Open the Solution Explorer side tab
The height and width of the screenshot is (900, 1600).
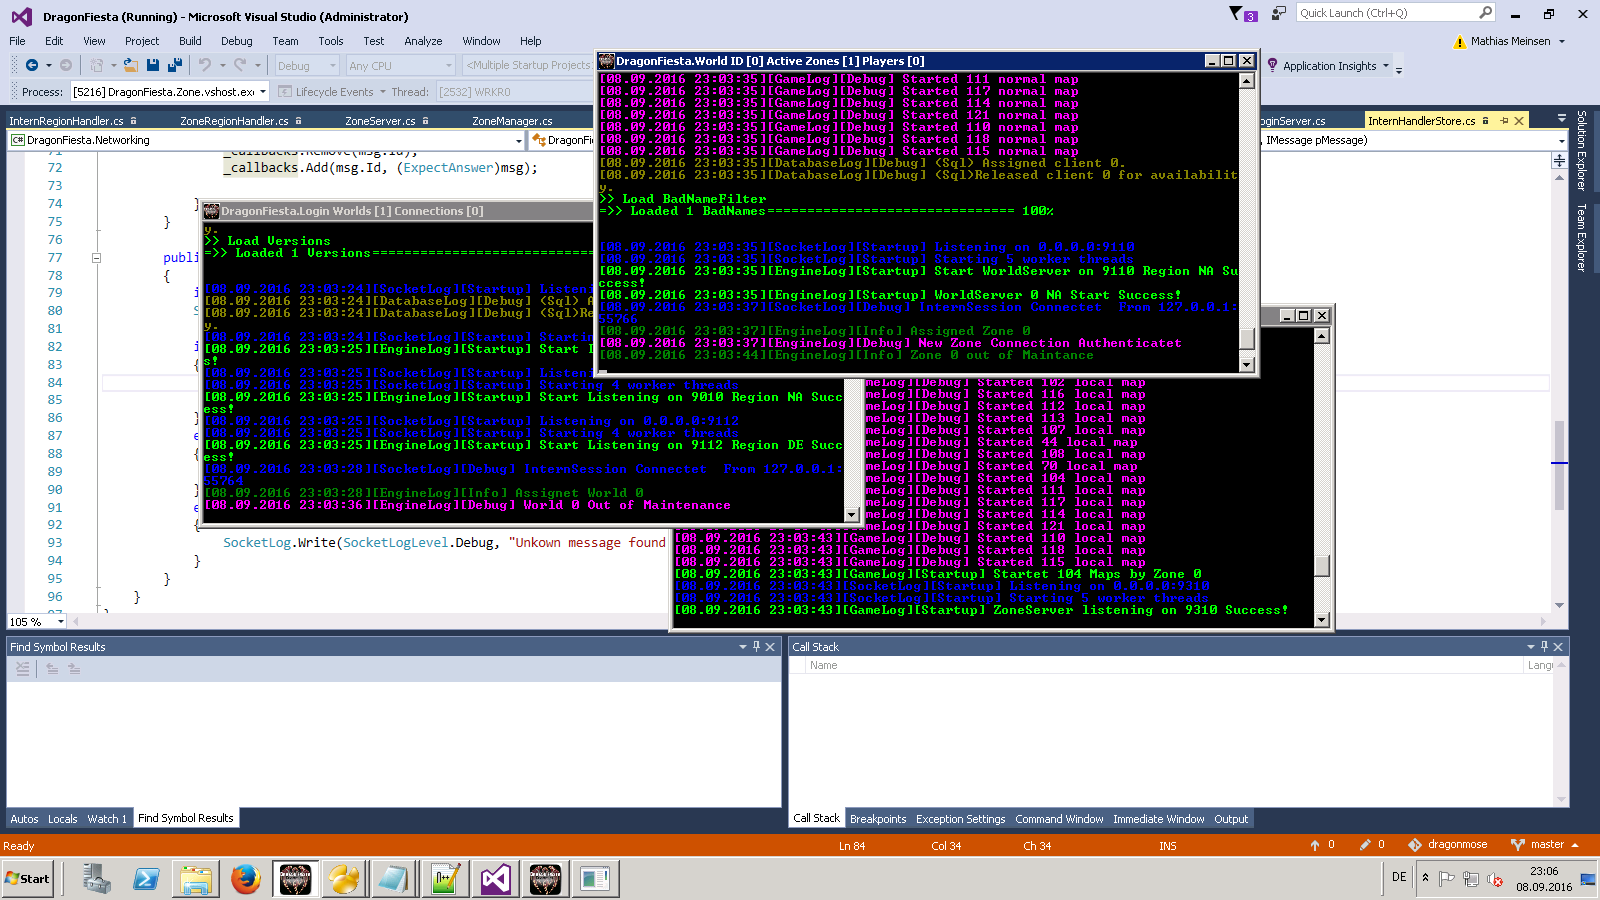tap(1582, 150)
